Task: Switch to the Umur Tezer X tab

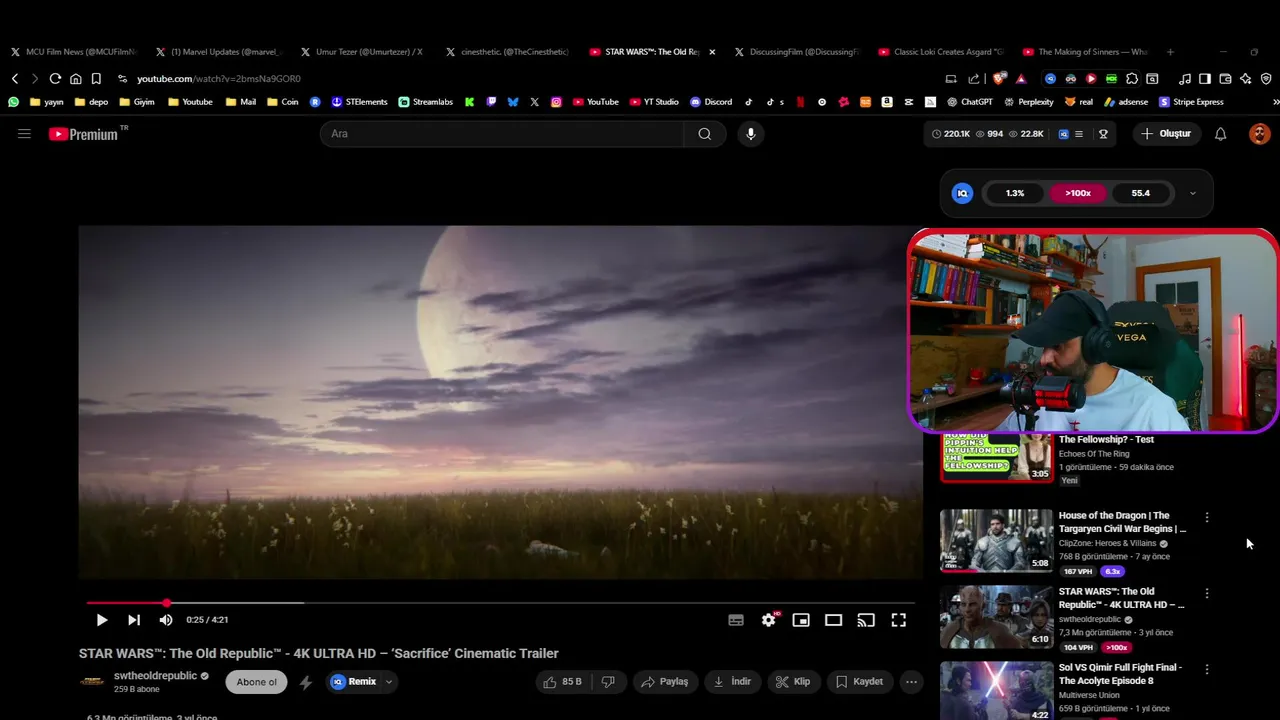Action: [365, 52]
